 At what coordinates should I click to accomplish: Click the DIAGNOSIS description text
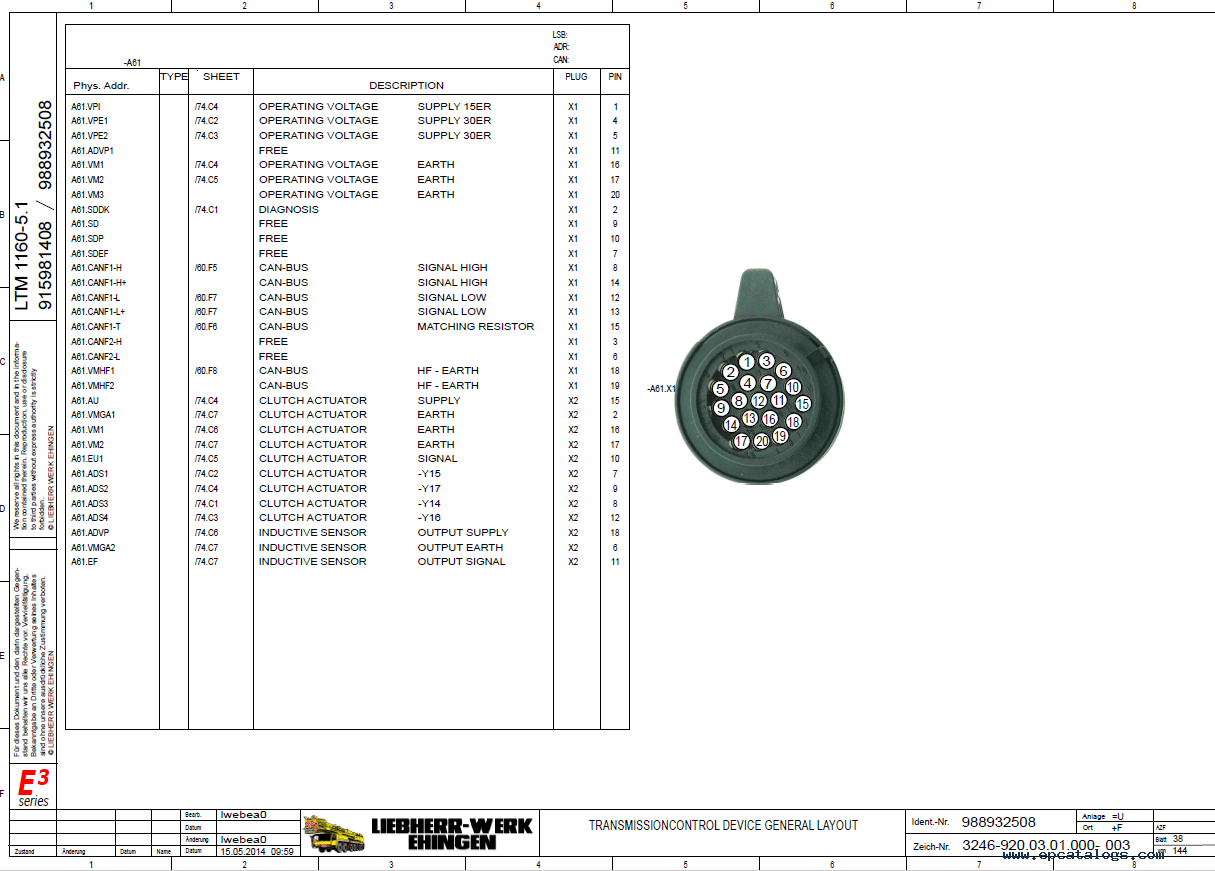[x=289, y=210]
